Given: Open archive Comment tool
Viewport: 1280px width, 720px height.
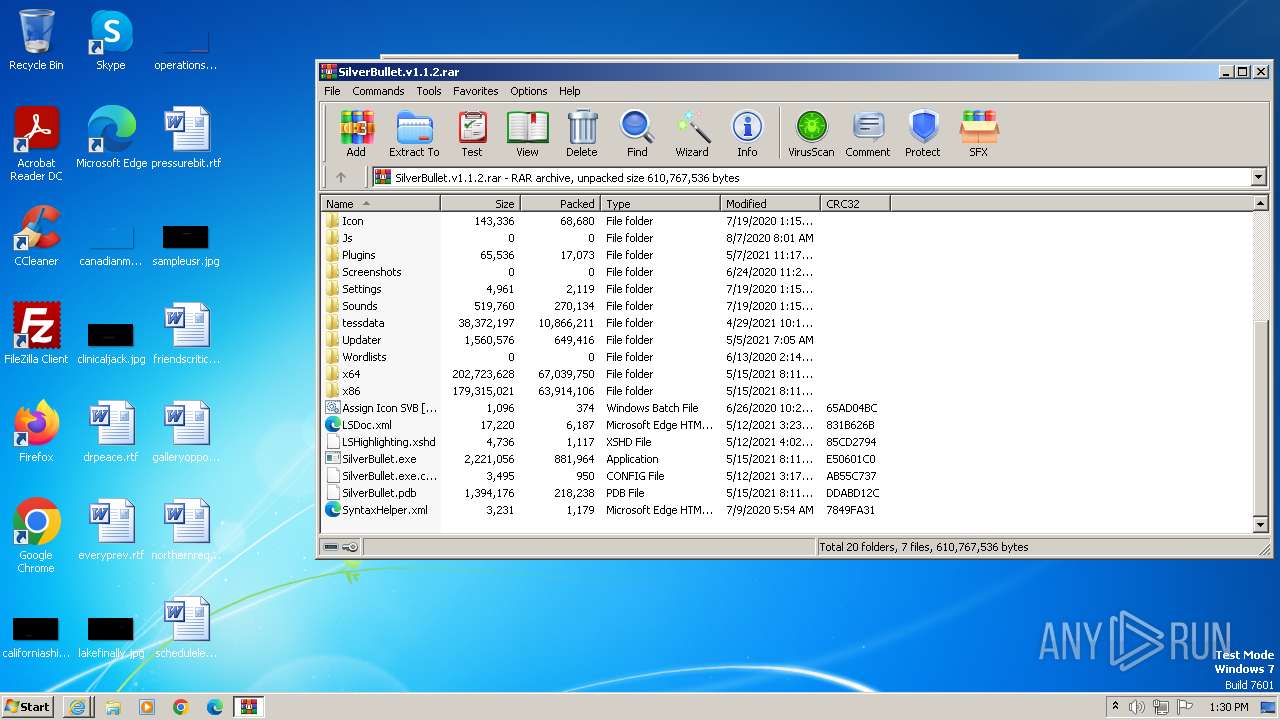Looking at the screenshot, I should [x=867, y=134].
